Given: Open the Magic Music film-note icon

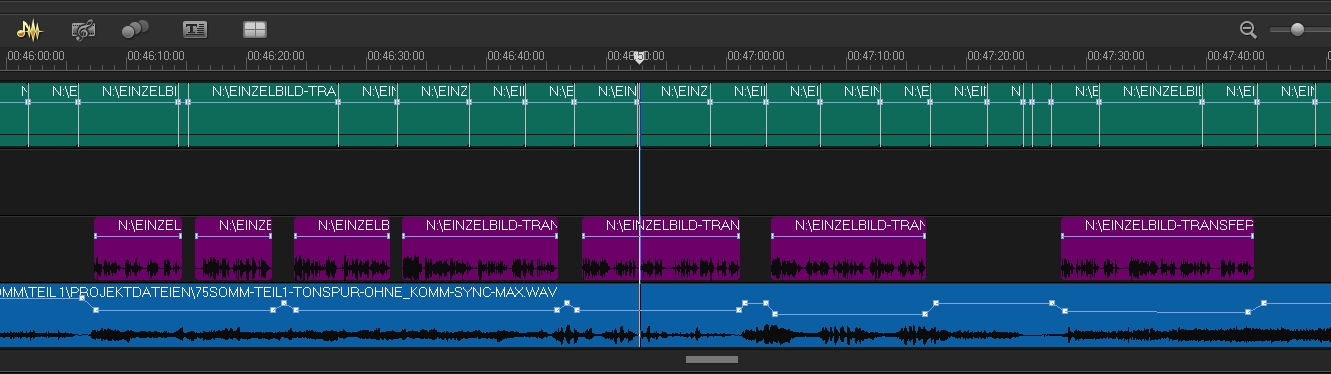Looking at the screenshot, I should click(84, 30).
